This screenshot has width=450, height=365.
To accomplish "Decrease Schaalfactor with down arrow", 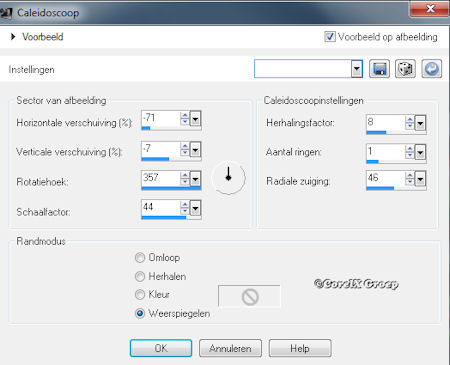I will click(185, 211).
